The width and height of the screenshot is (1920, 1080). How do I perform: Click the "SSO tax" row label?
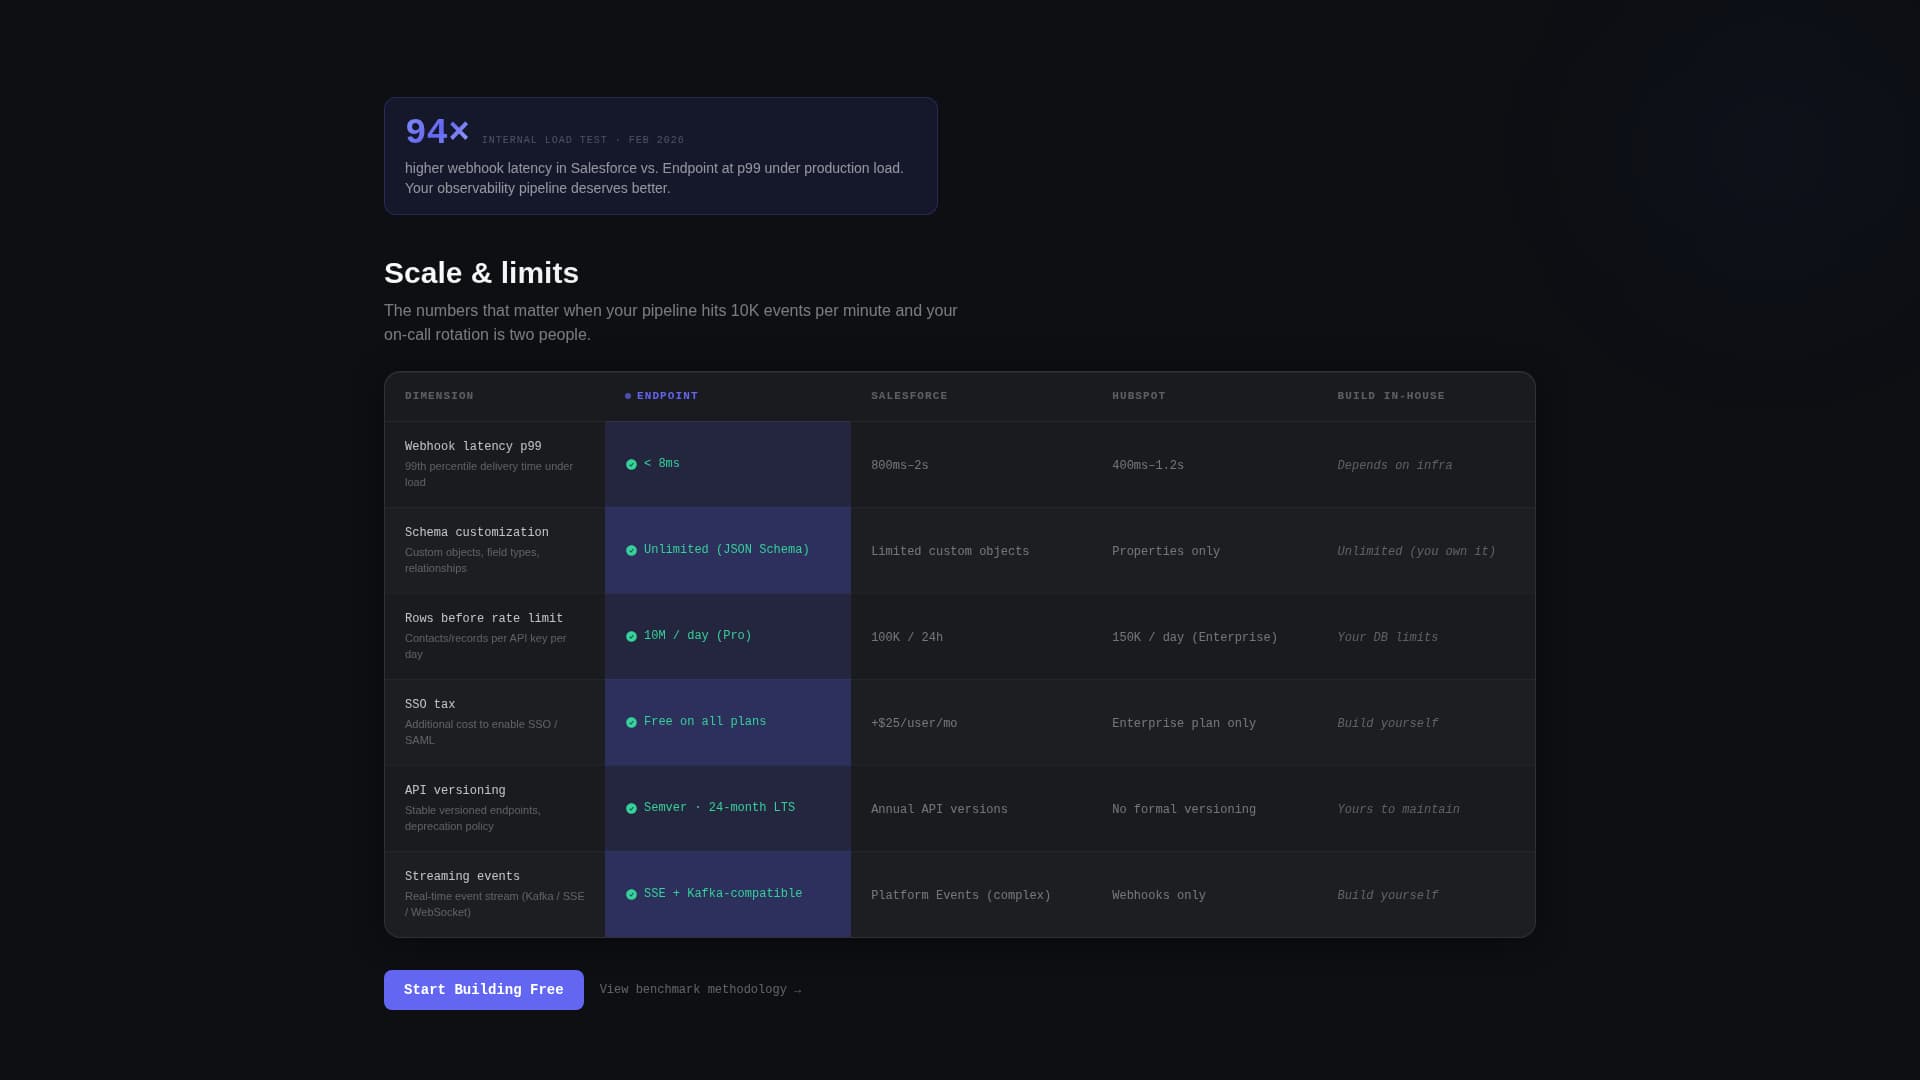click(430, 704)
